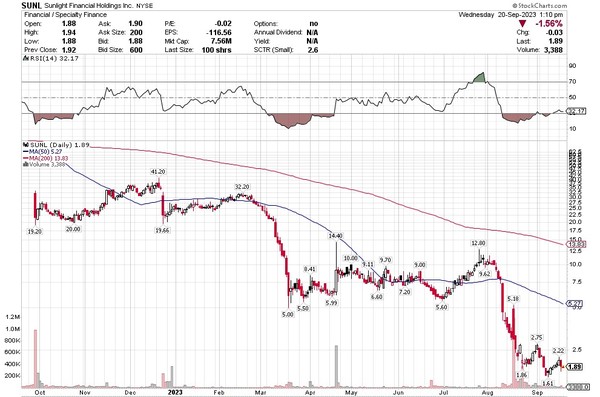
Task: Click the 'MA(200) 13.83' legend text
Action: click(49, 158)
